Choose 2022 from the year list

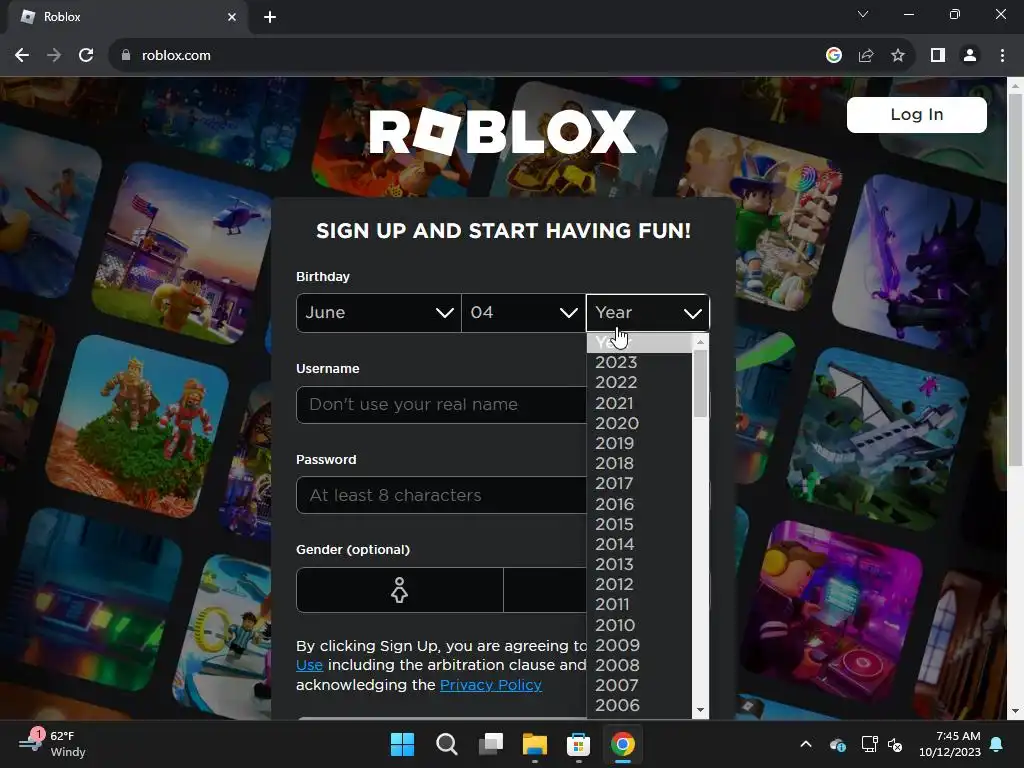point(639,383)
